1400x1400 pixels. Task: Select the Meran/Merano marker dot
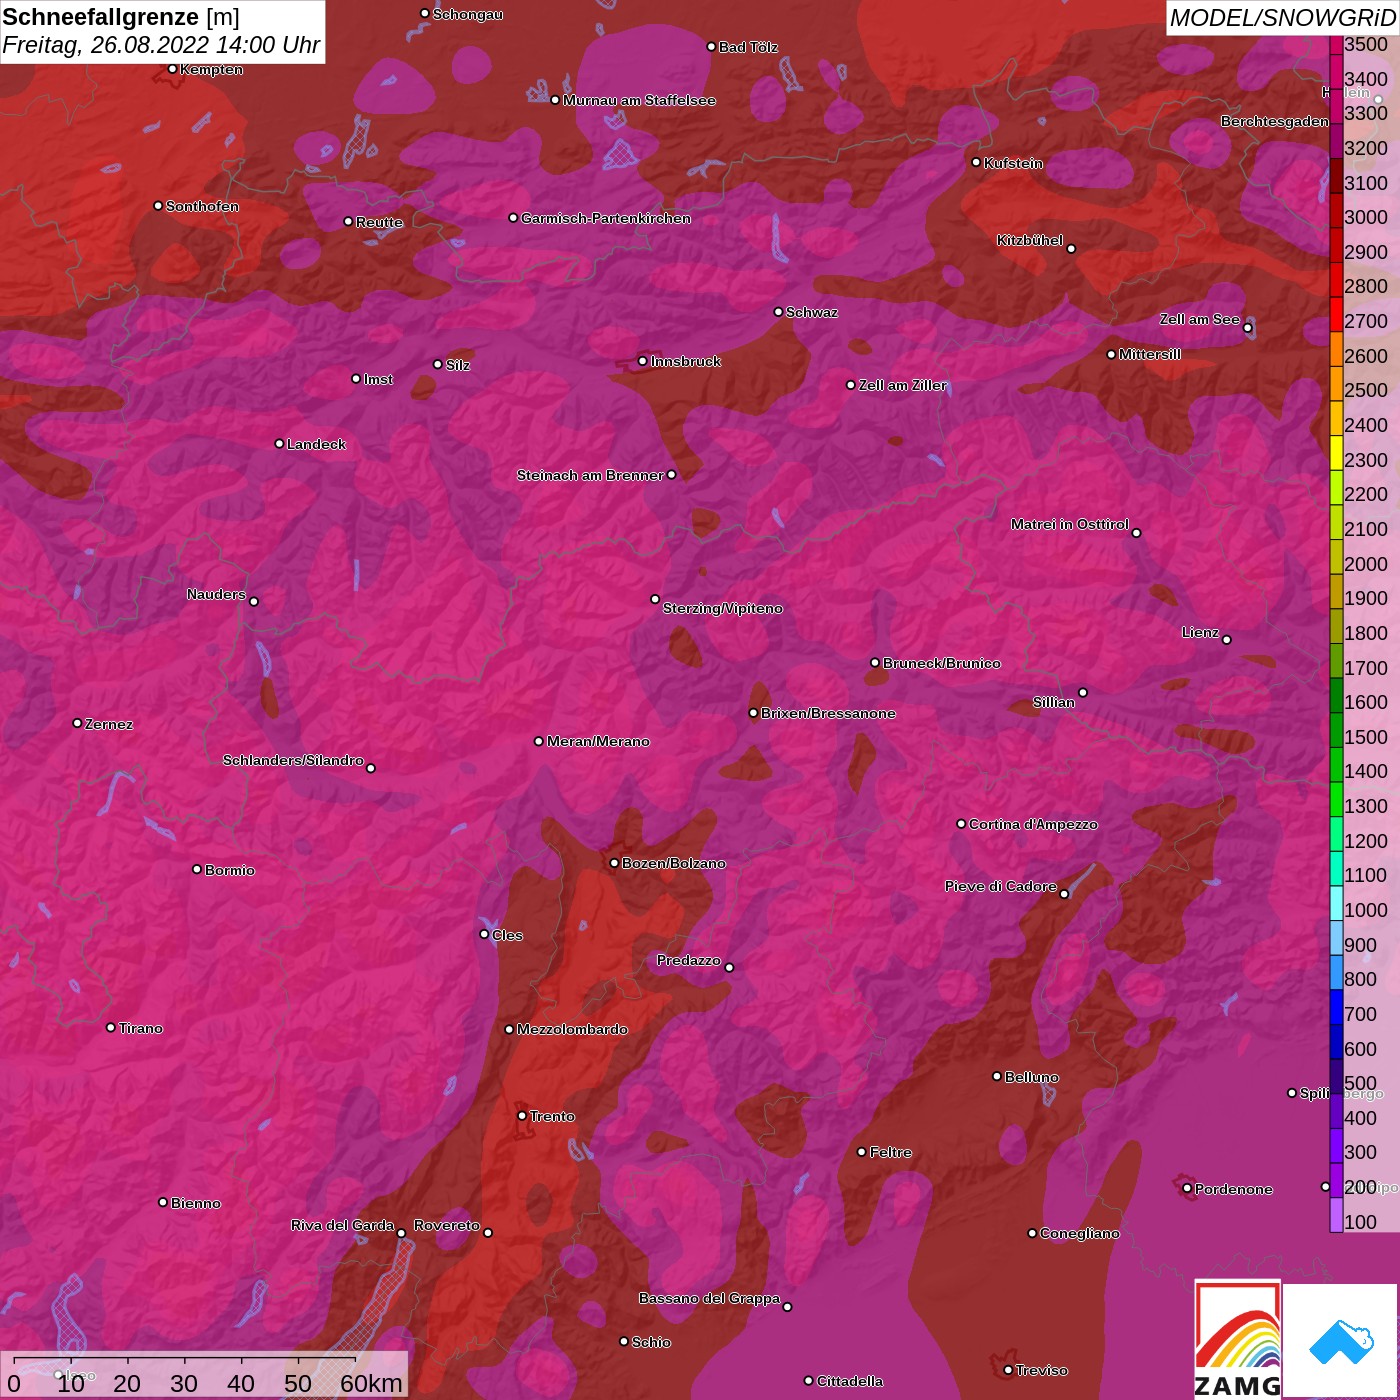pos(539,741)
